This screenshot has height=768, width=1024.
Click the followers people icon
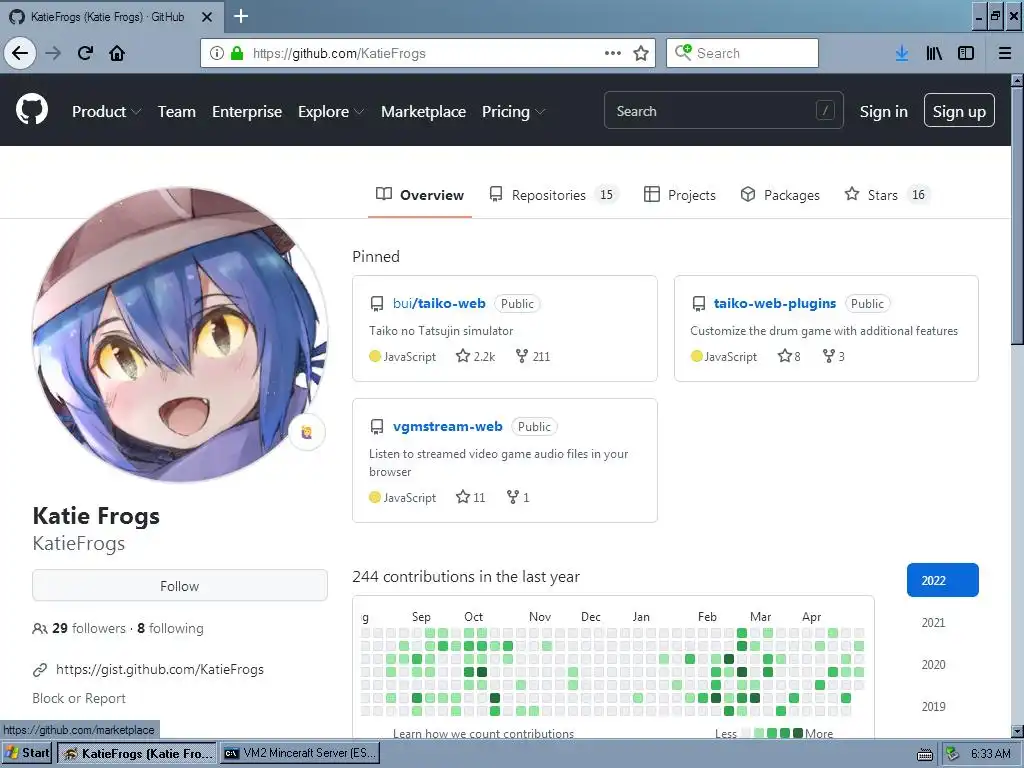point(40,629)
